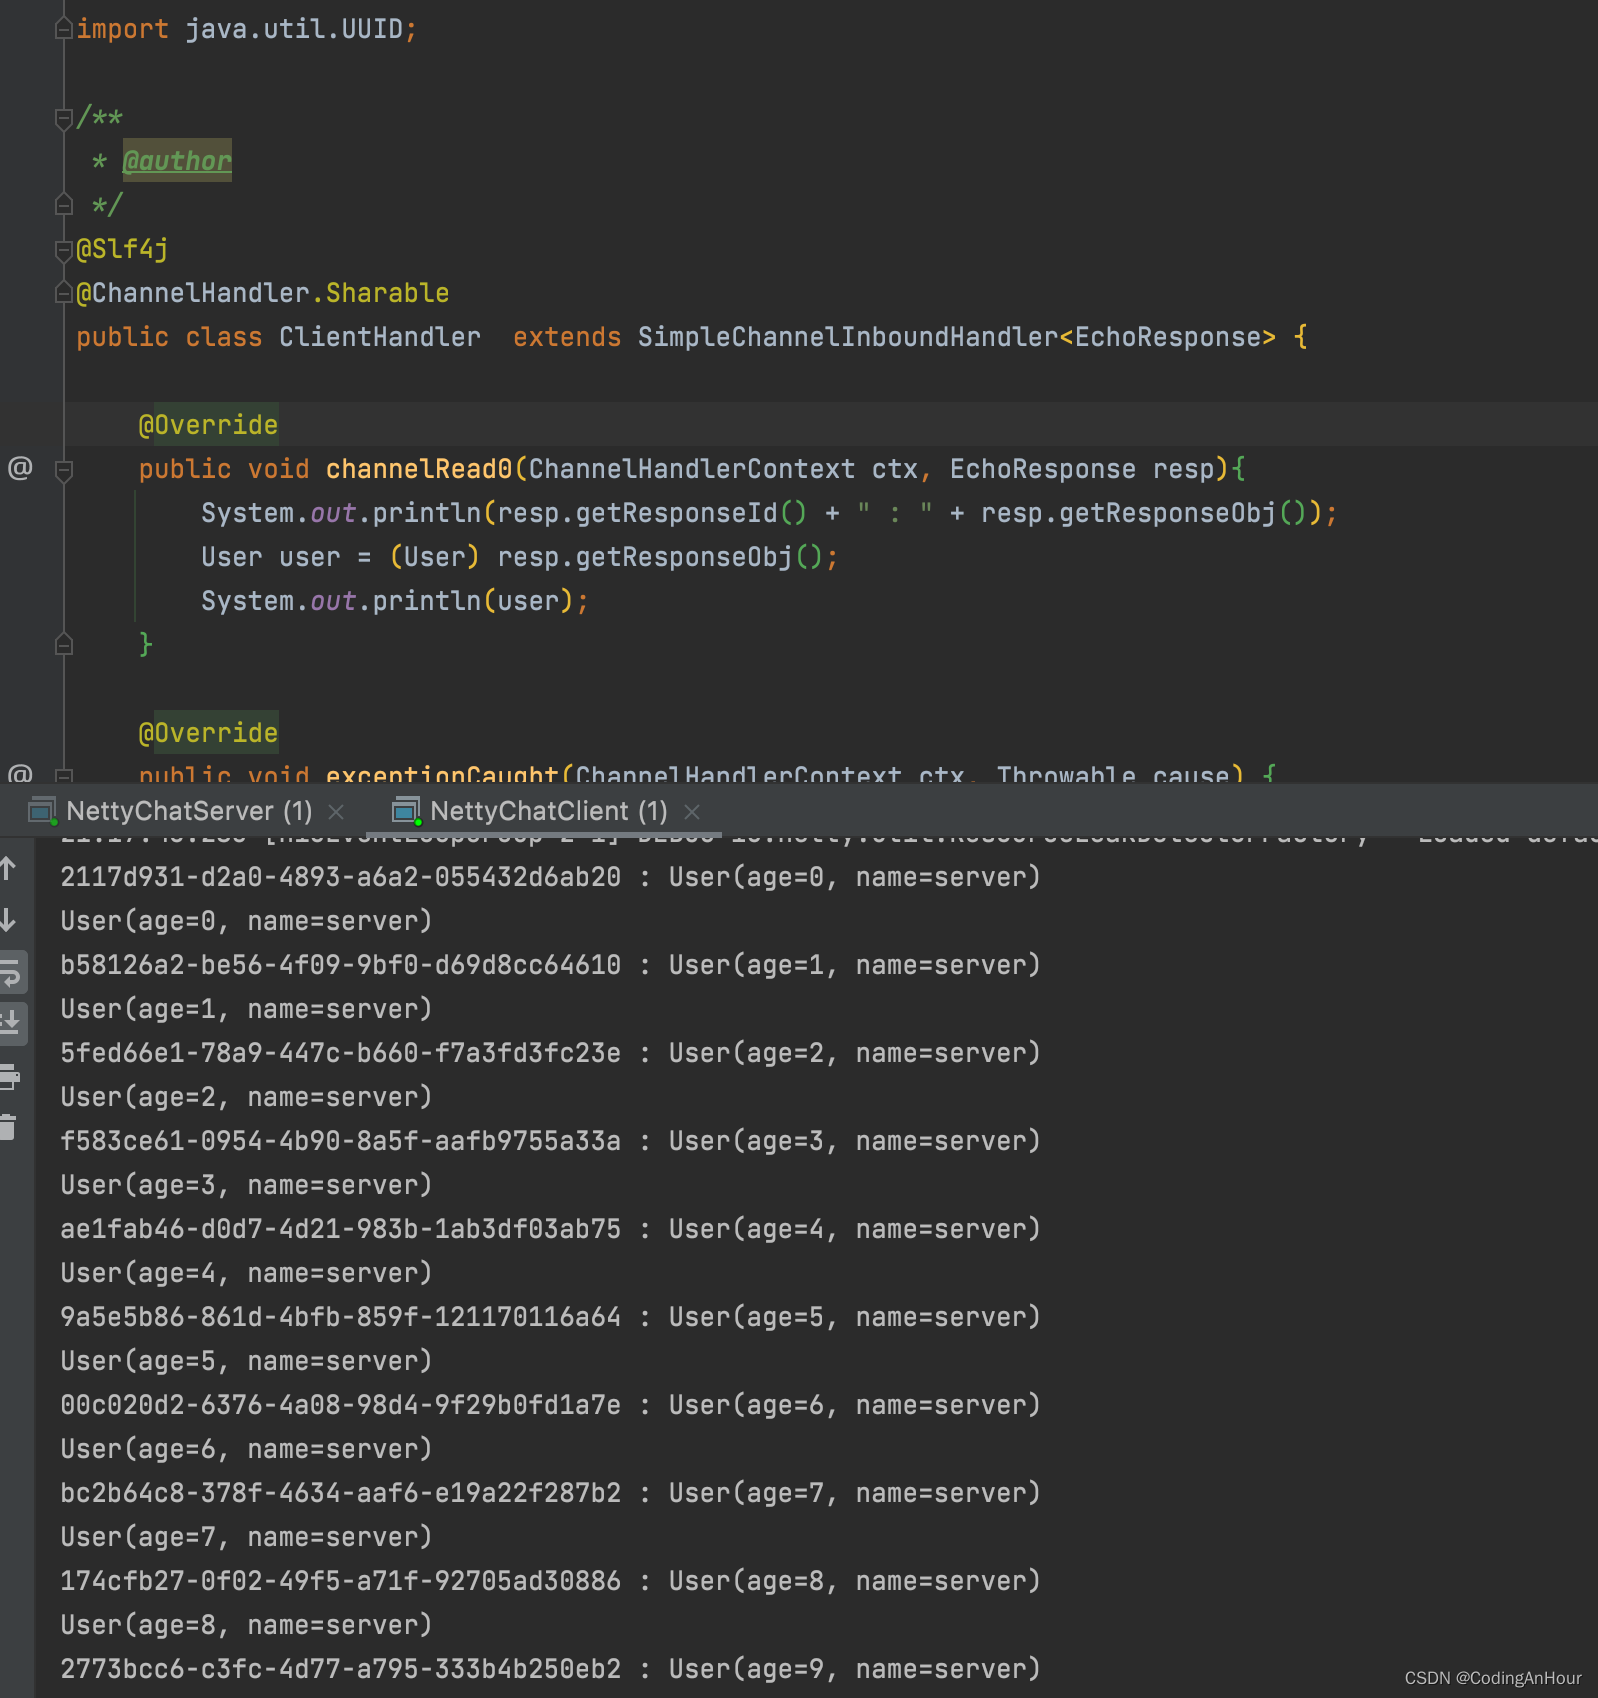Screen dimensions: 1598x1698
Task: Click console line User(age=5, name=server)
Action: click(246, 1361)
